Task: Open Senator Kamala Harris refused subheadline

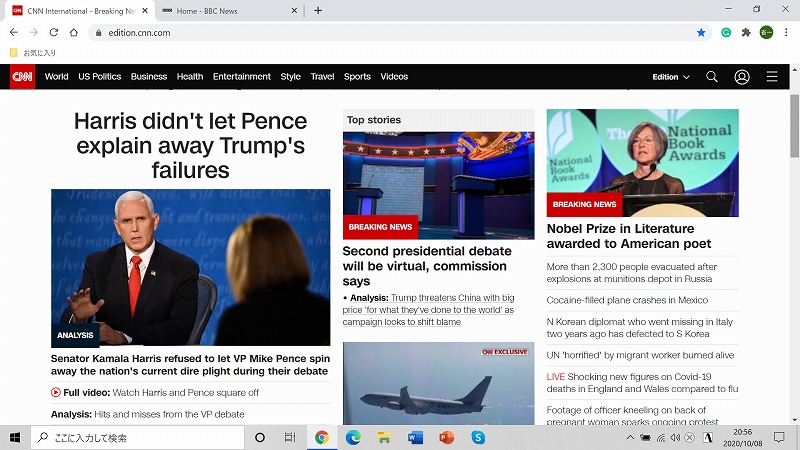Action: (x=190, y=365)
